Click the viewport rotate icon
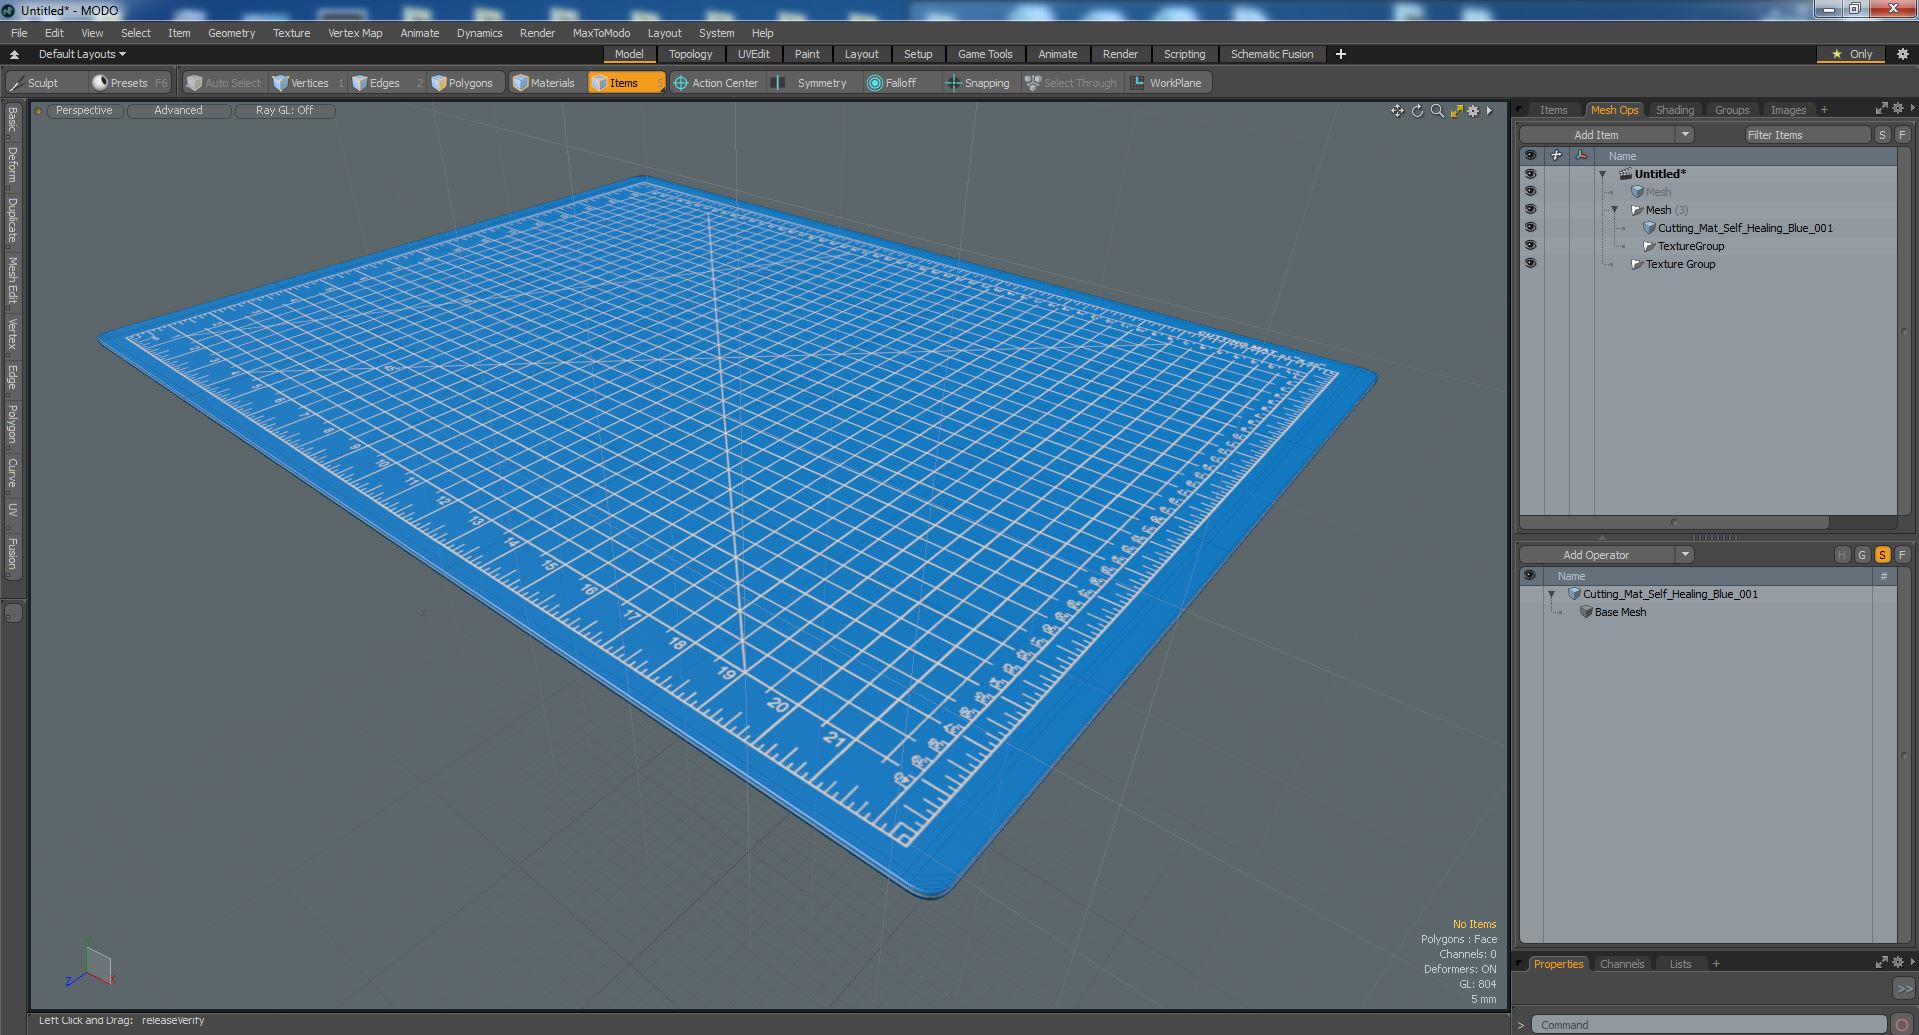Image resolution: width=1919 pixels, height=1035 pixels. 1417,111
